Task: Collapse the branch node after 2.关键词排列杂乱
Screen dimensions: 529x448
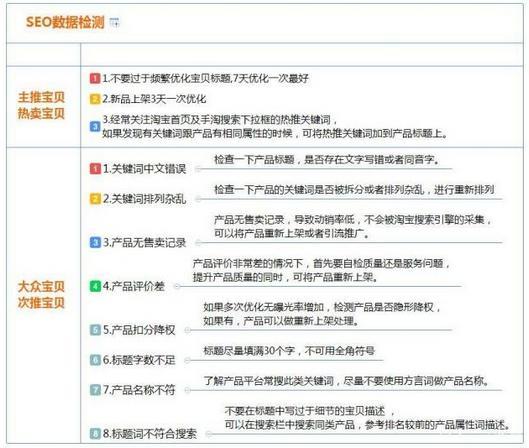Action: [198, 199]
